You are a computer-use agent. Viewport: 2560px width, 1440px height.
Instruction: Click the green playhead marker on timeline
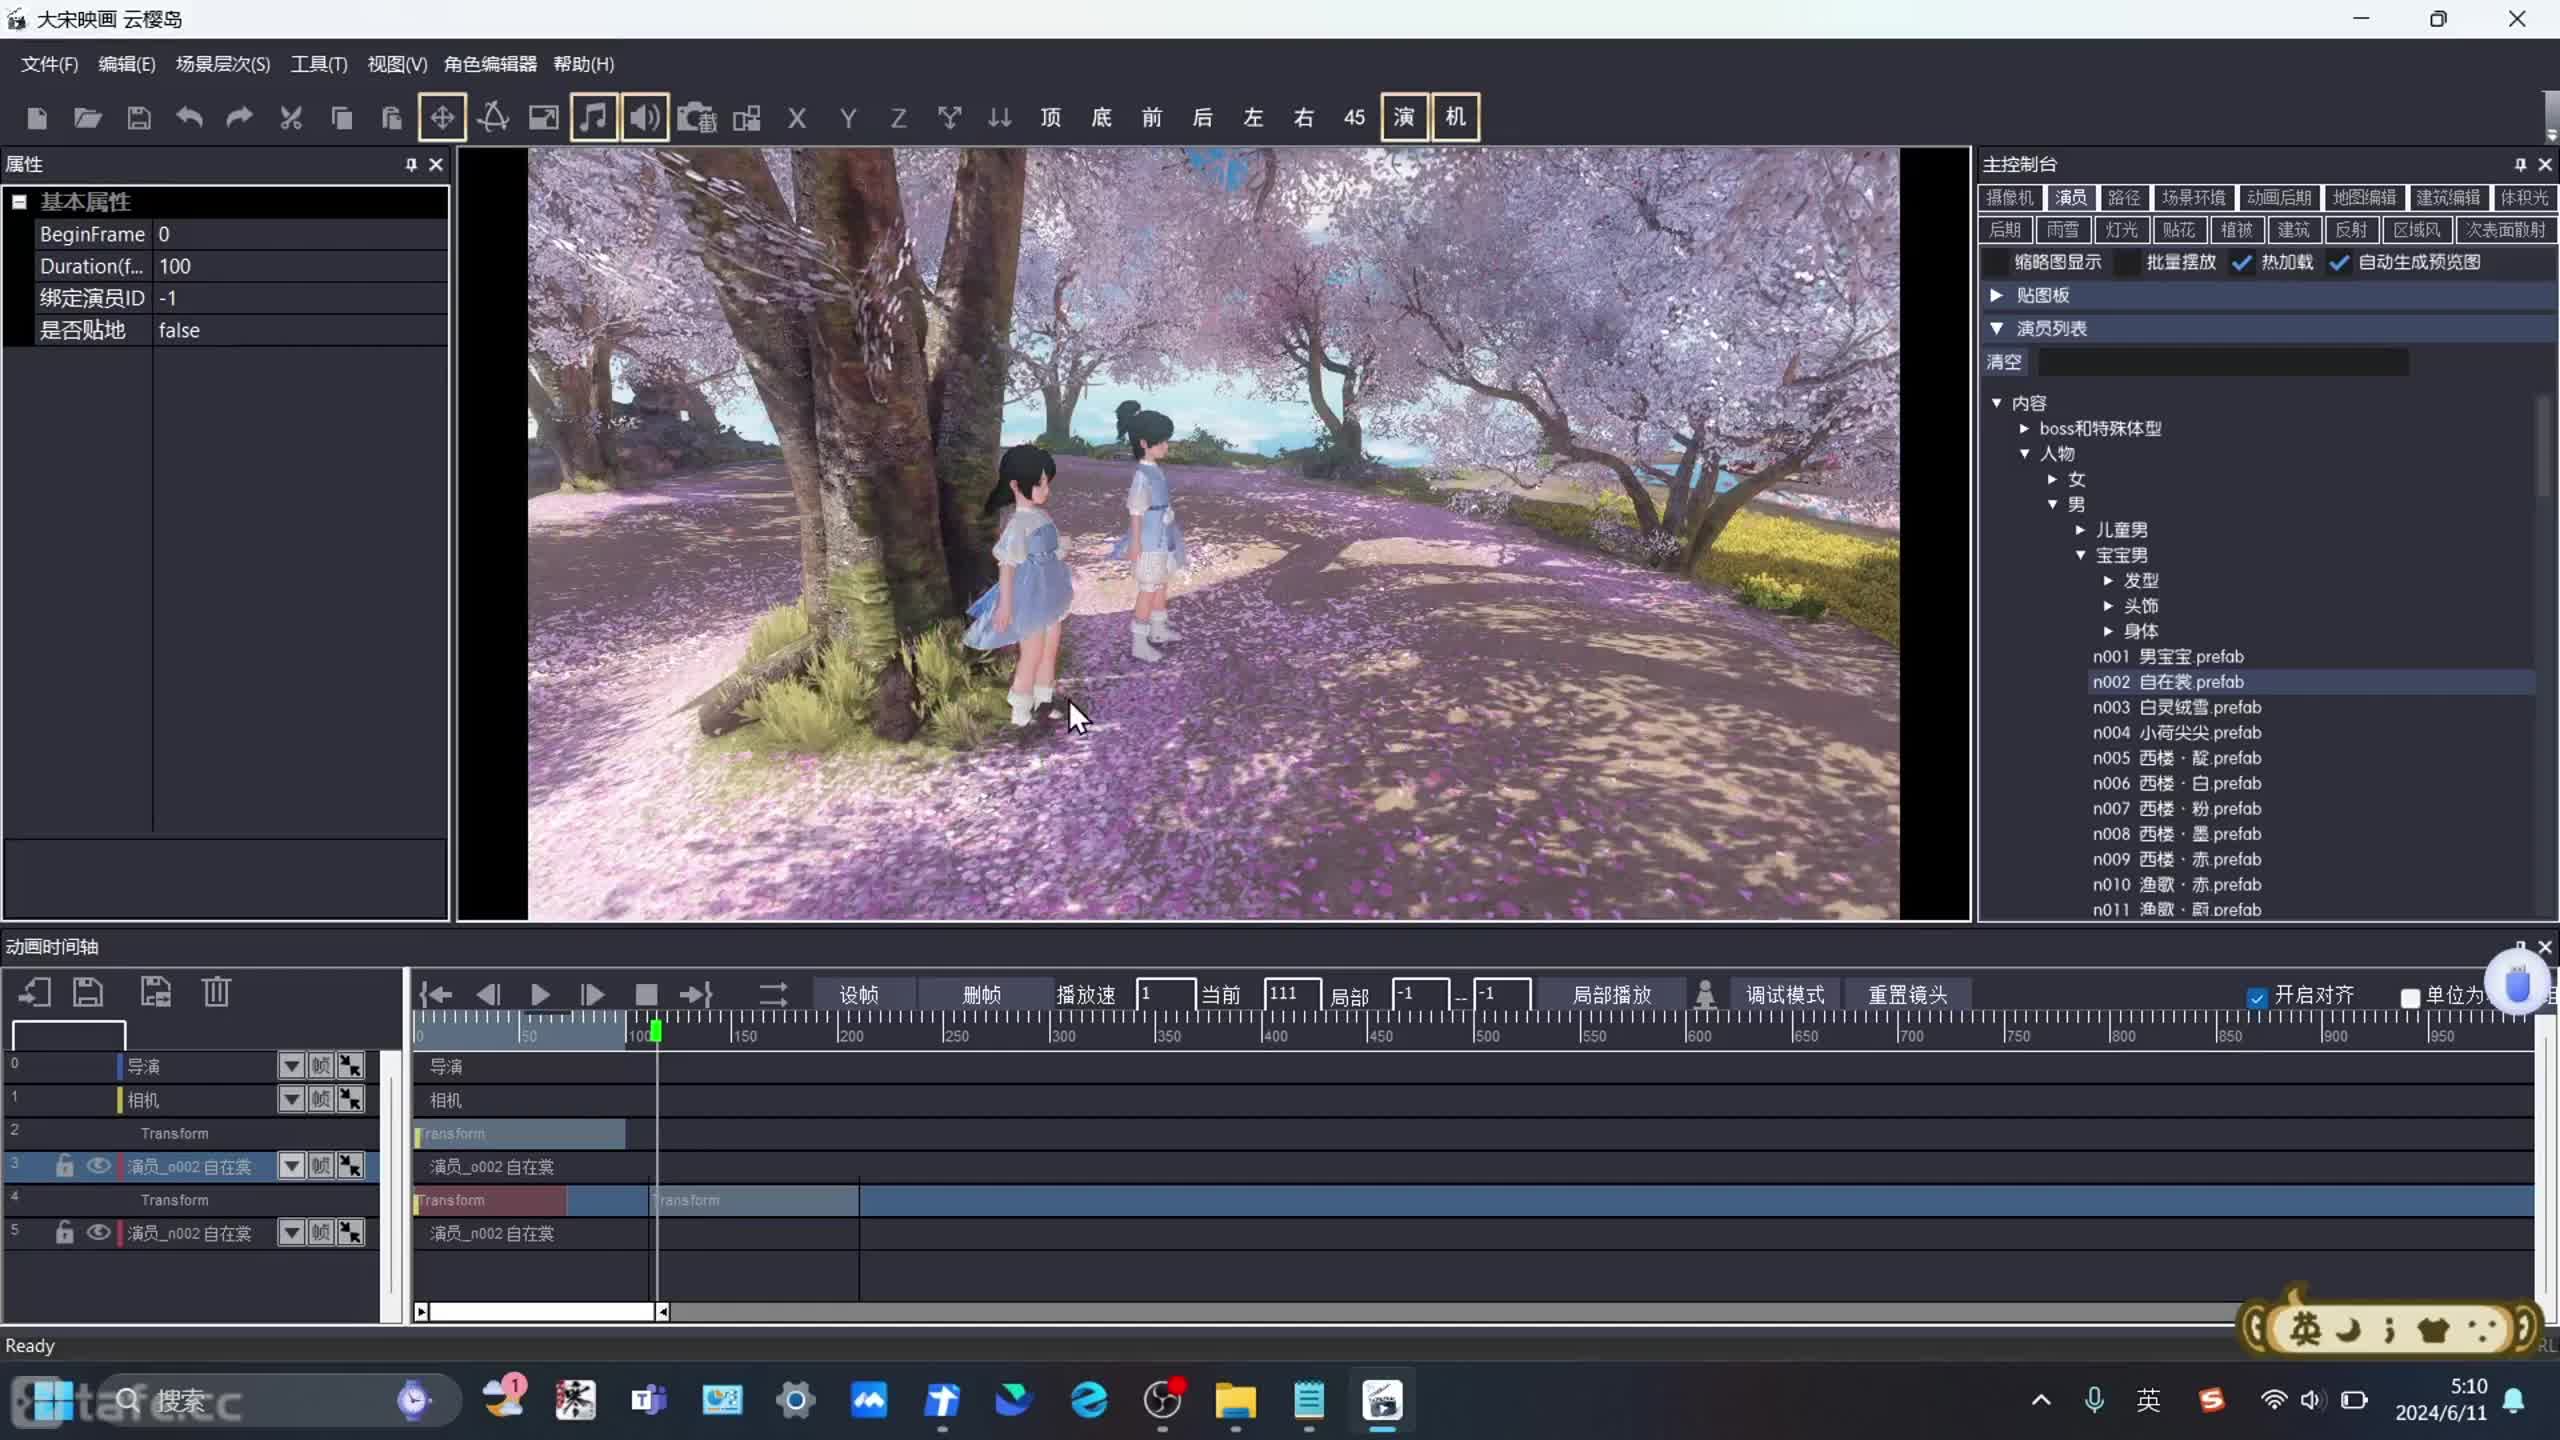tap(656, 1030)
